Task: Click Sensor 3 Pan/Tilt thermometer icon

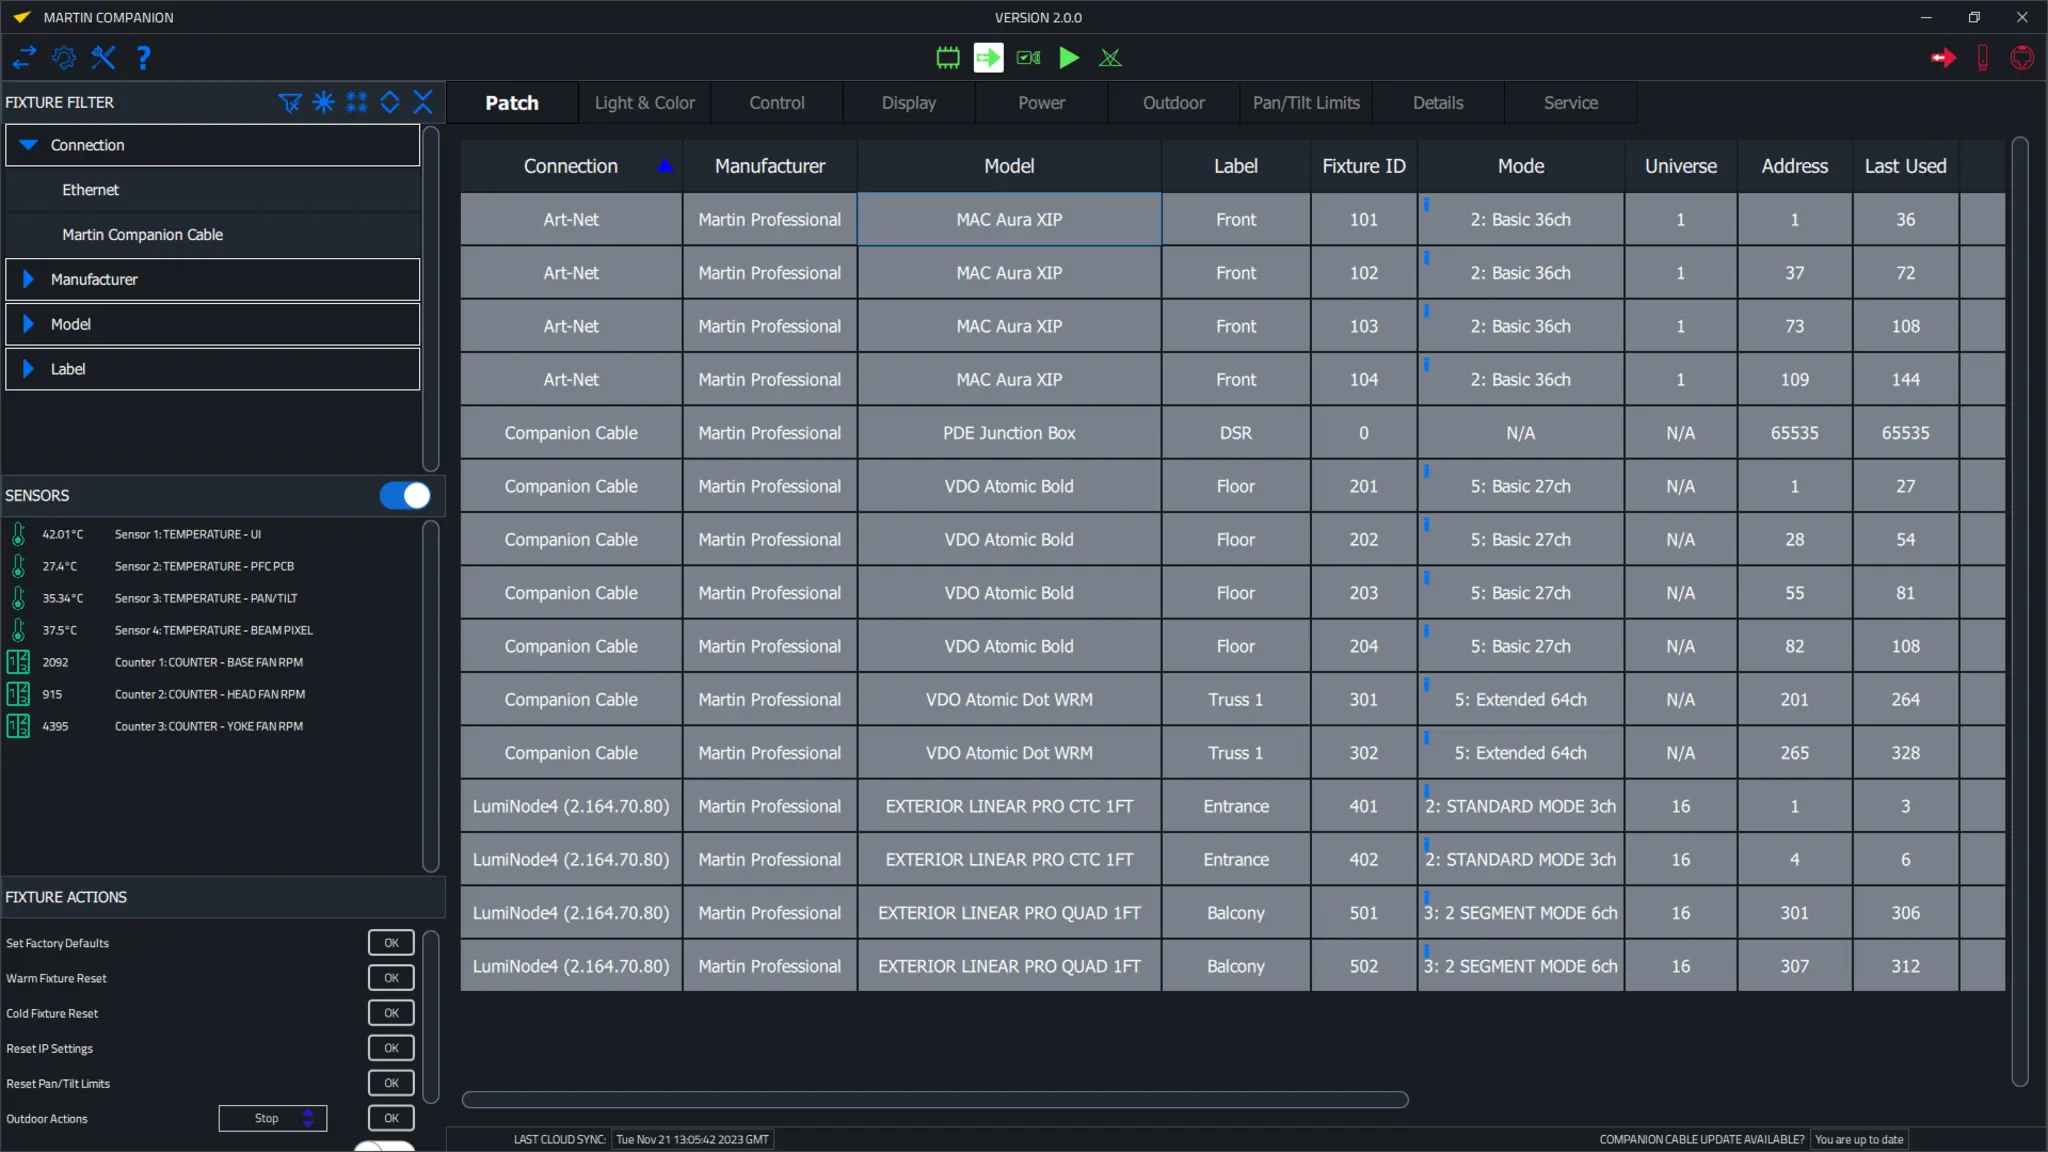Action: 18,598
